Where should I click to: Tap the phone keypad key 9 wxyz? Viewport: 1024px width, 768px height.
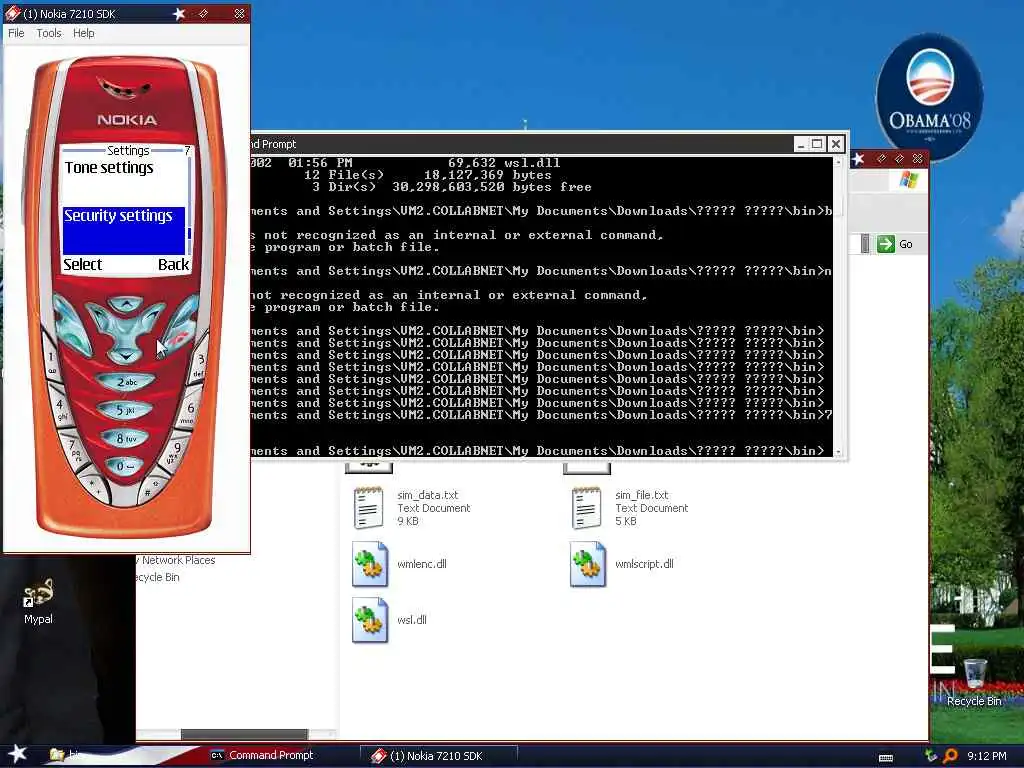point(174,451)
